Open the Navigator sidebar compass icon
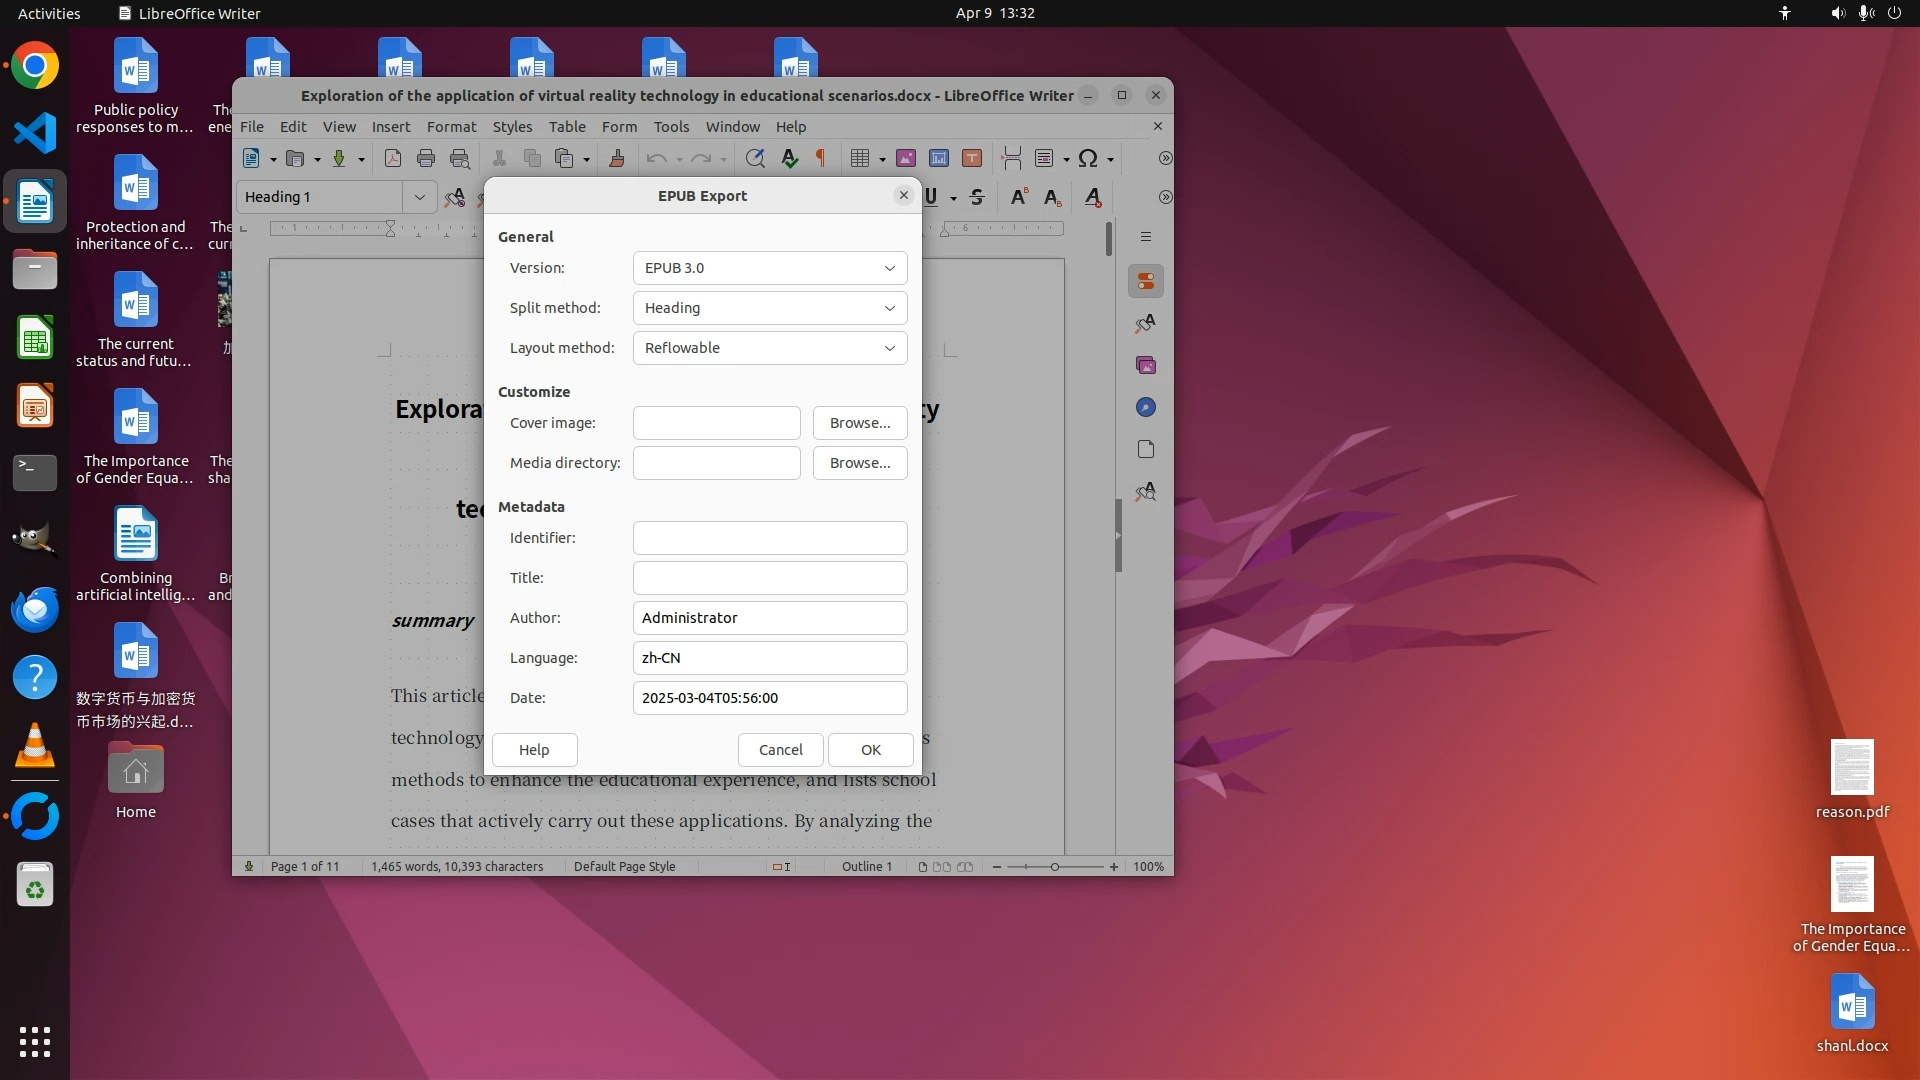Image resolution: width=1920 pixels, height=1080 pixels. click(x=1146, y=407)
